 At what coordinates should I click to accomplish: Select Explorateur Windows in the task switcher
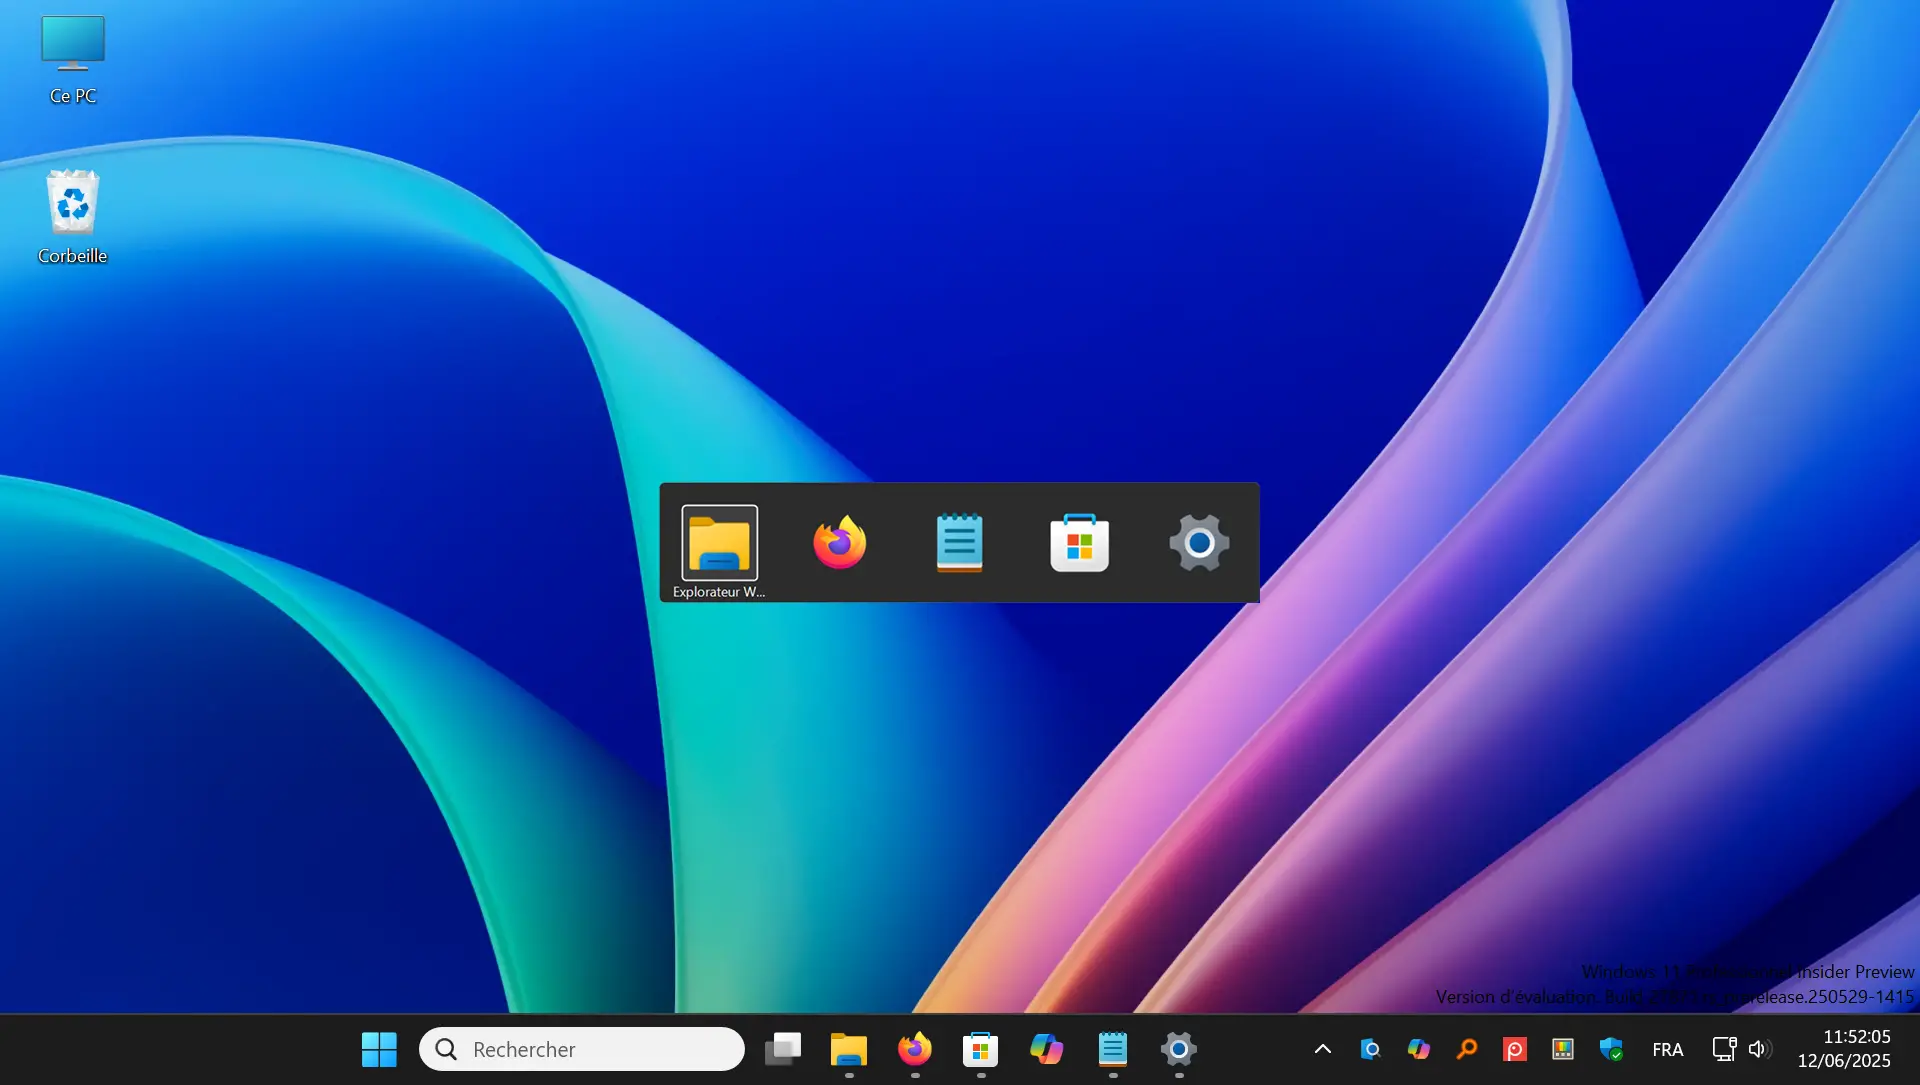pyautogui.click(x=719, y=542)
